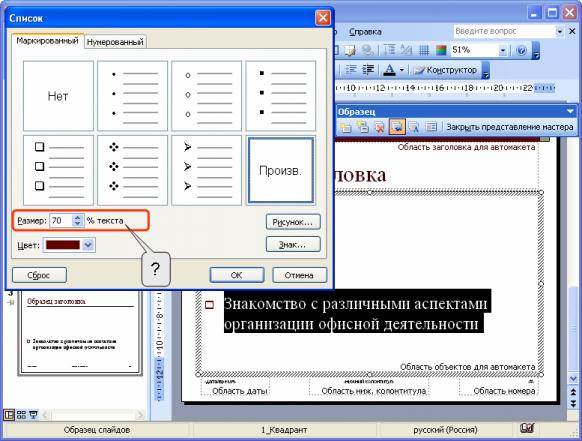Select the 'Нет' (no bullets) option
Viewport: 582px width, 441px height.
(x=58, y=96)
